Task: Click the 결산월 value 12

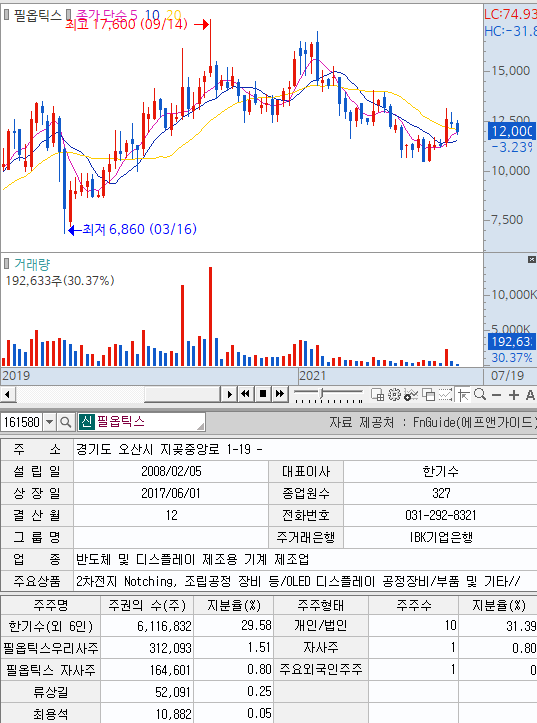Action: [x=171, y=515]
